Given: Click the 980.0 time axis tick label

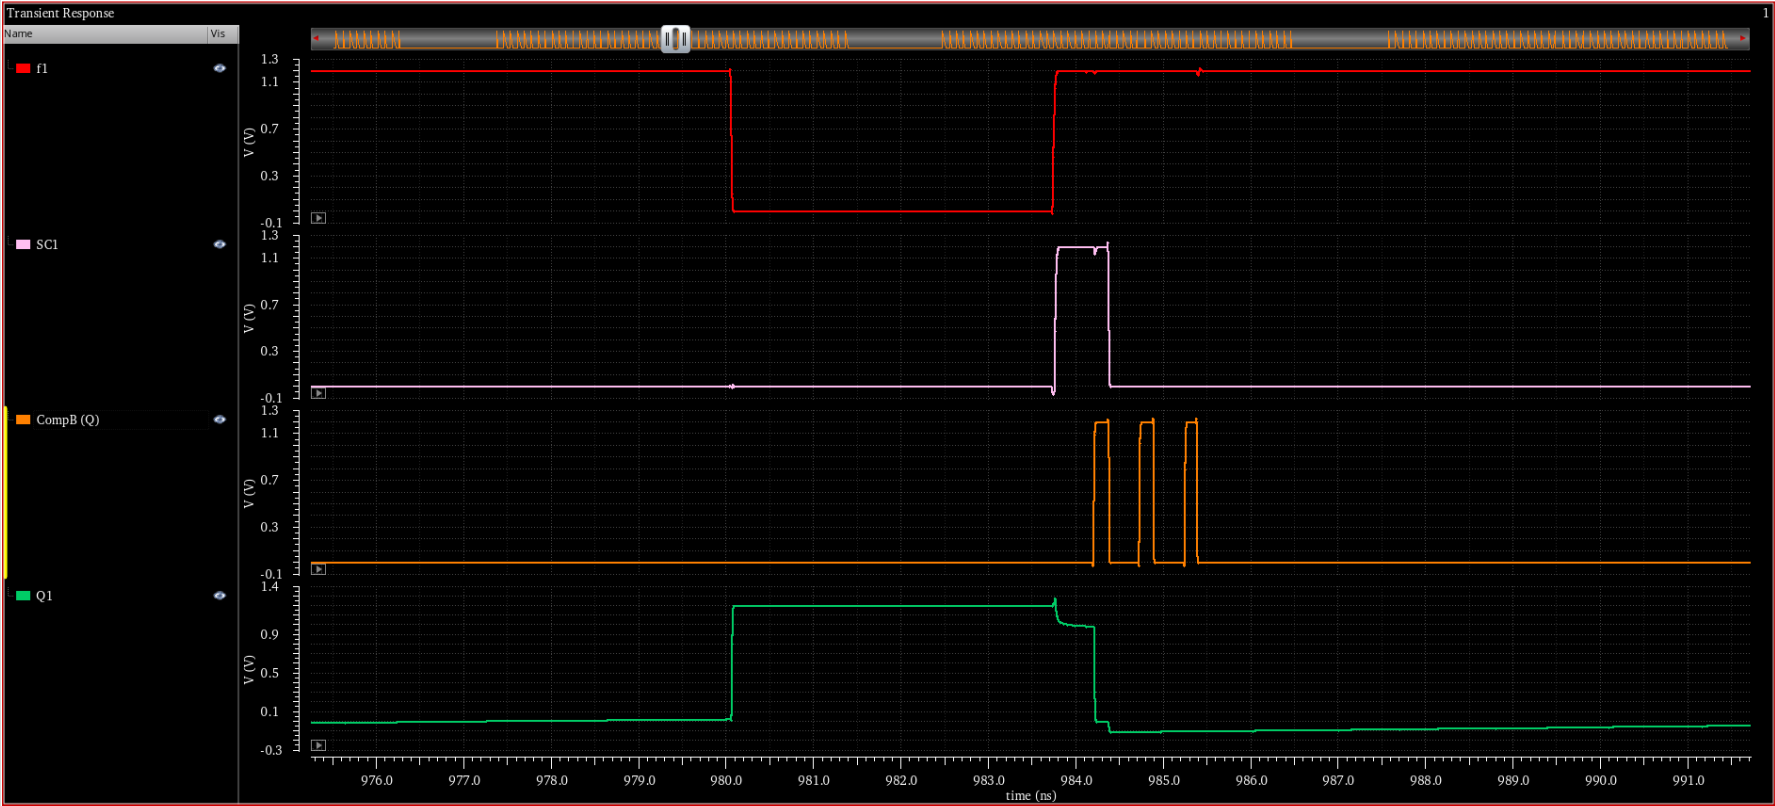Looking at the screenshot, I should point(726,780).
